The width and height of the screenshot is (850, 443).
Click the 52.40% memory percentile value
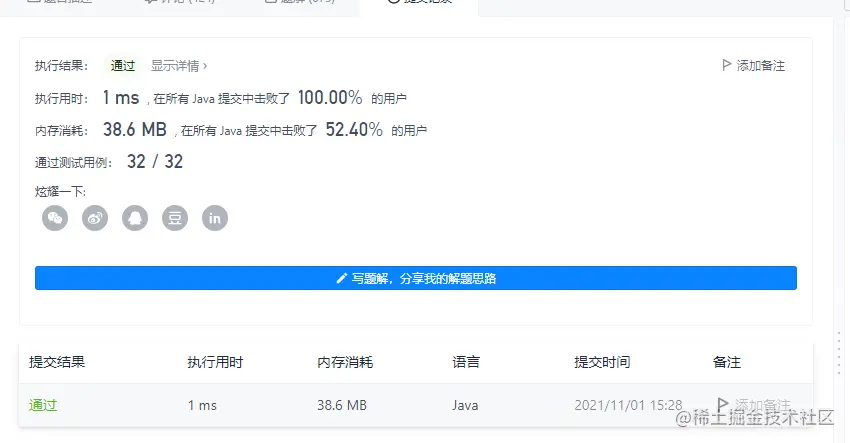click(x=354, y=130)
